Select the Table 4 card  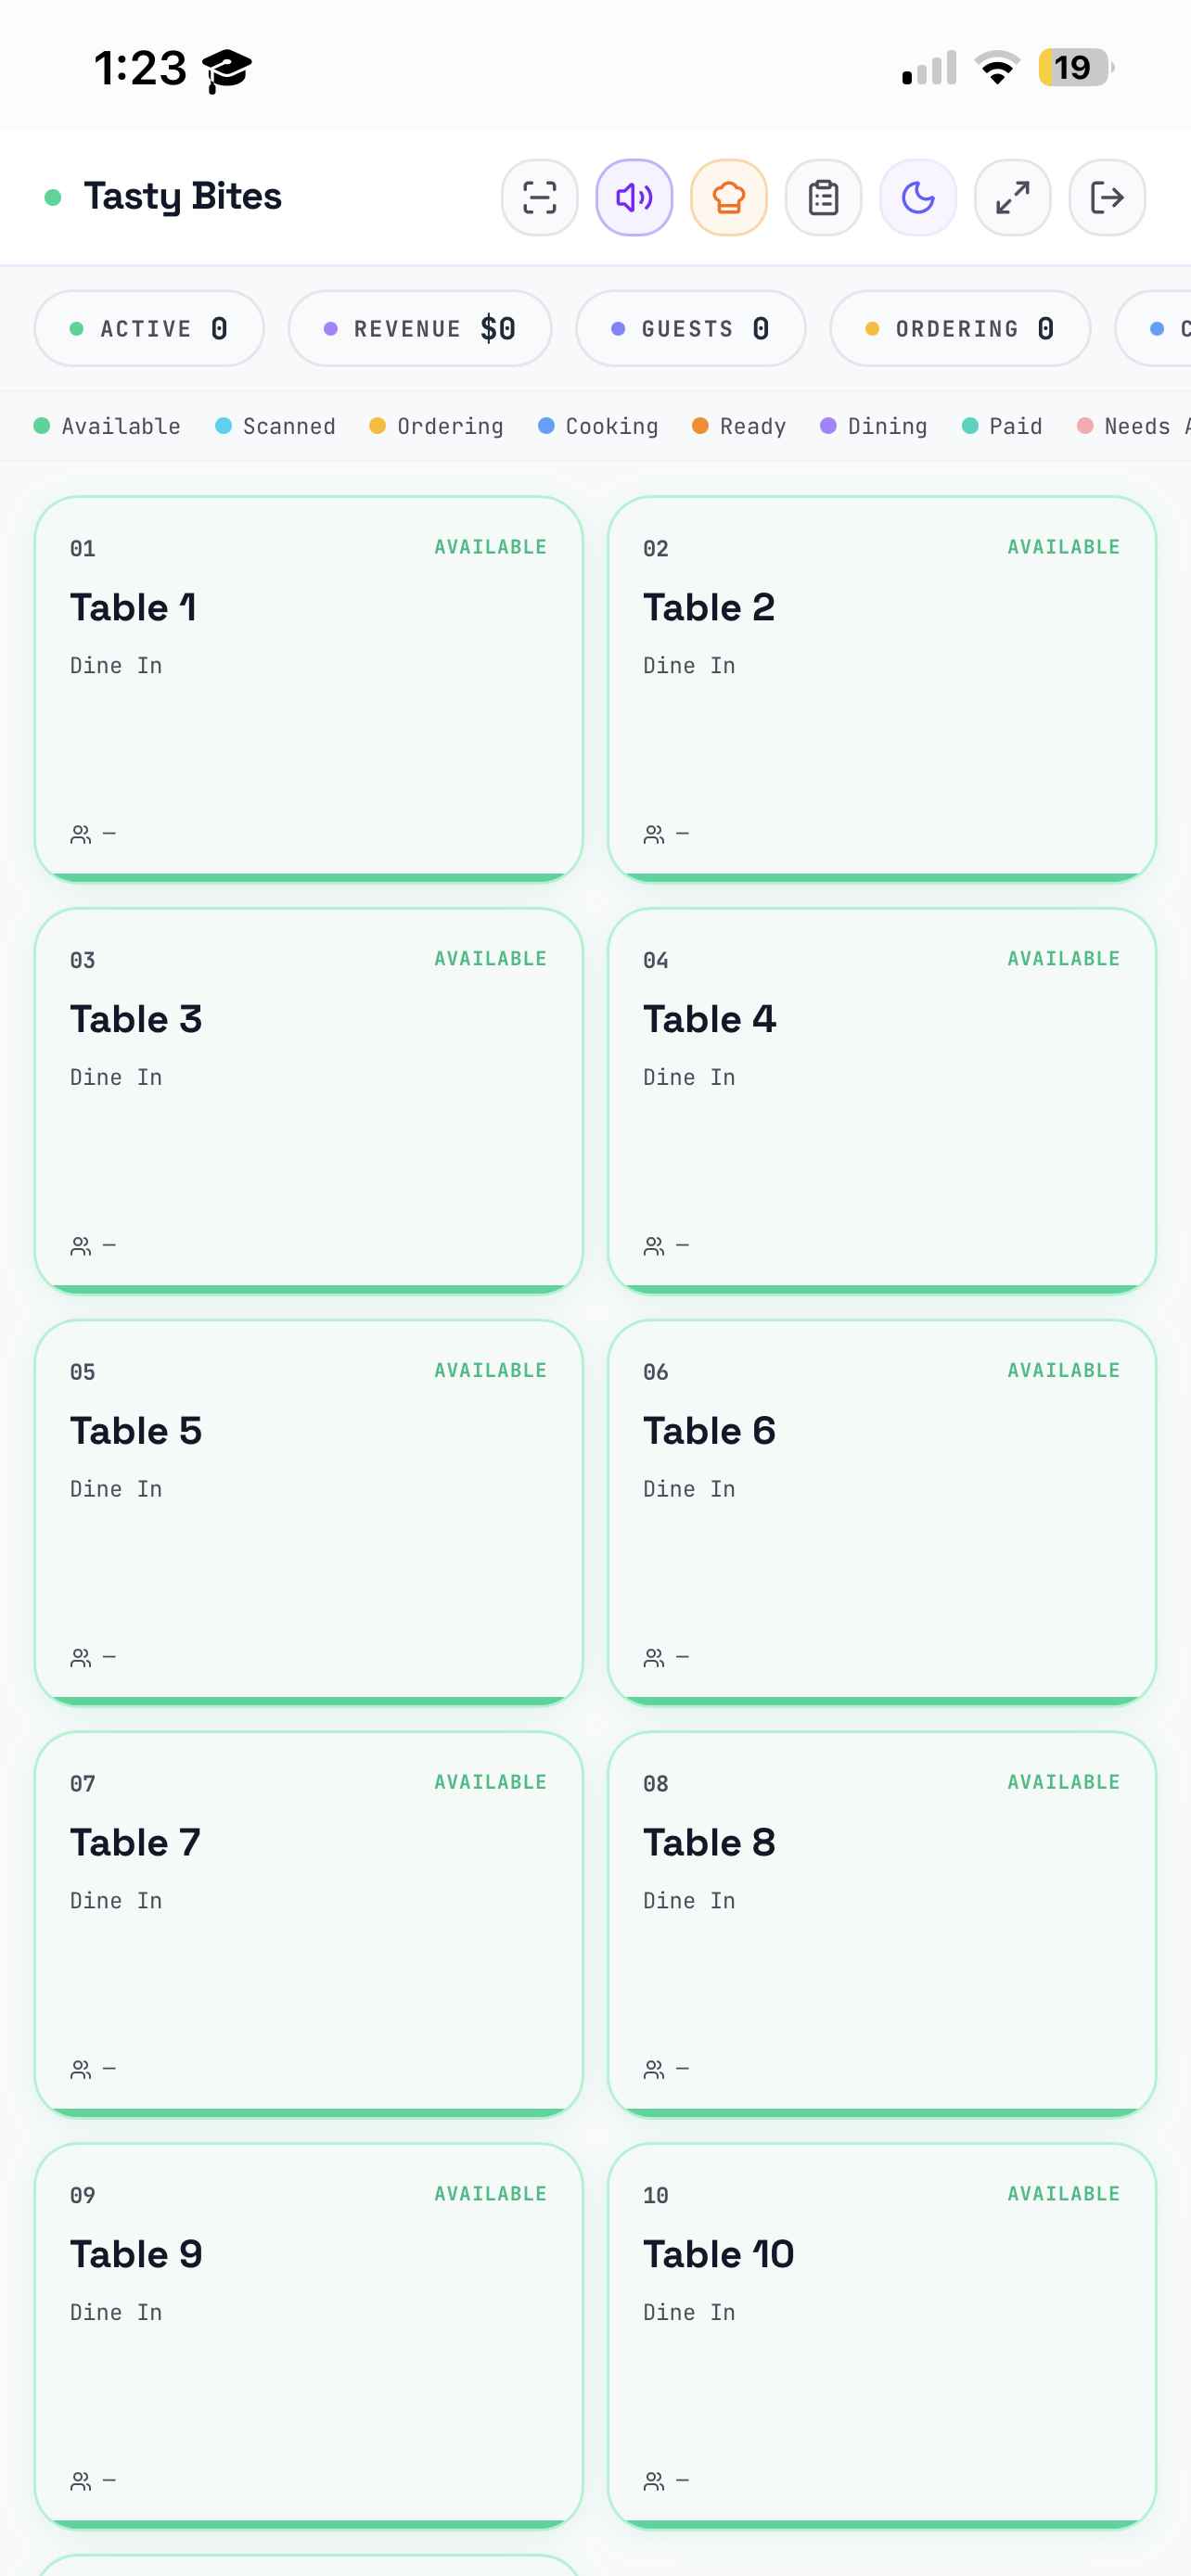click(882, 1101)
